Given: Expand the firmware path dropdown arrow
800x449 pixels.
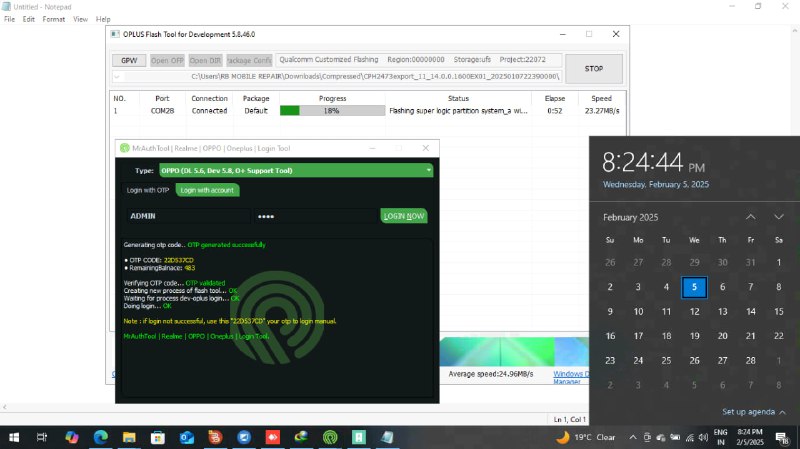Looking at the screenshot, I should [x=117, y=77].
